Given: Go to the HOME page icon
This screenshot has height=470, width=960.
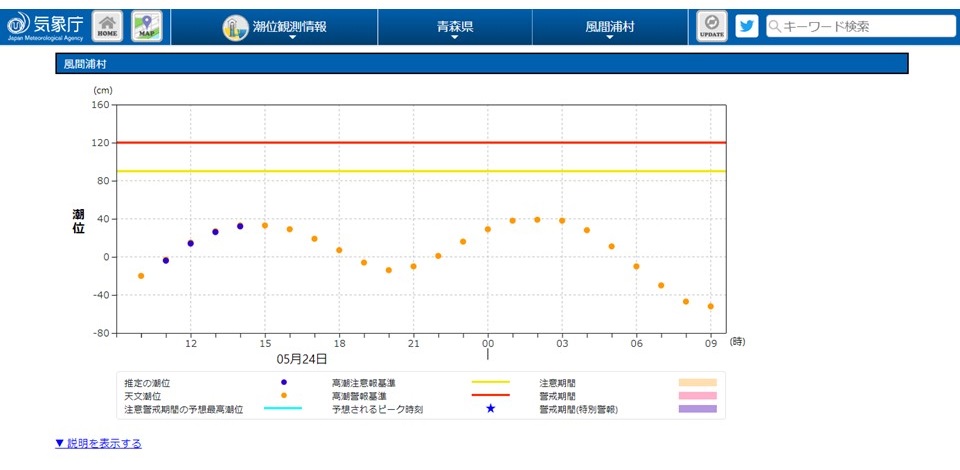Looking at the screenshot, I should 108,27.
